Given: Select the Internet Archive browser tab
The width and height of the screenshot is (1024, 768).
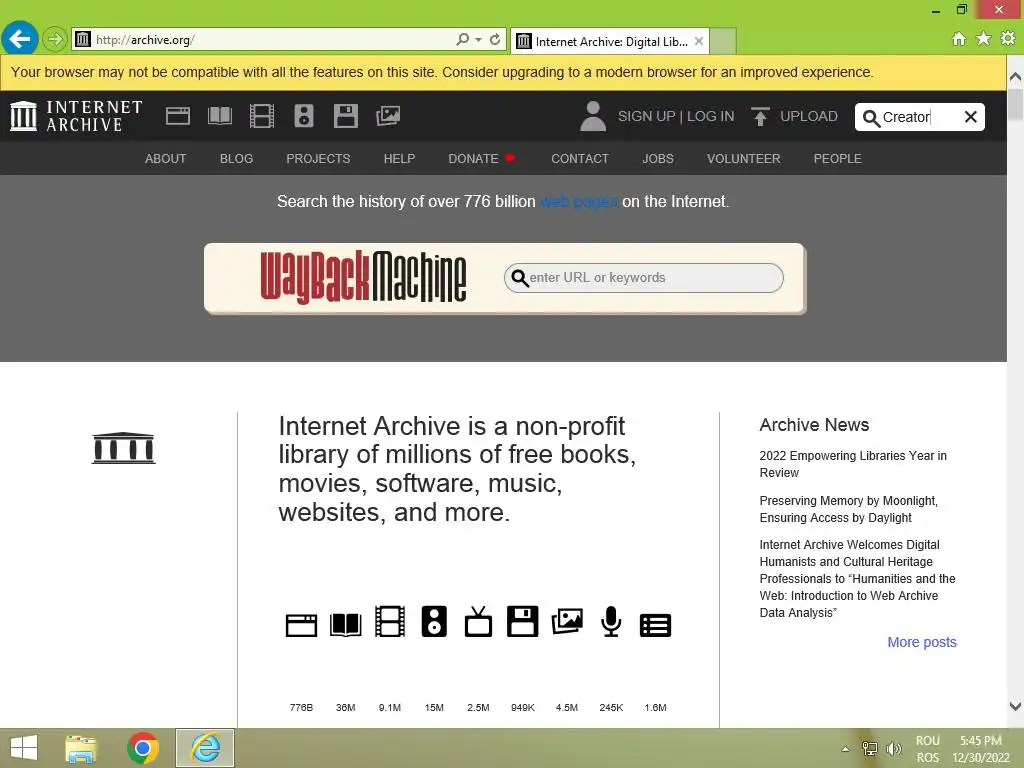Looking at the screenshot, I should tap(611, 41).
